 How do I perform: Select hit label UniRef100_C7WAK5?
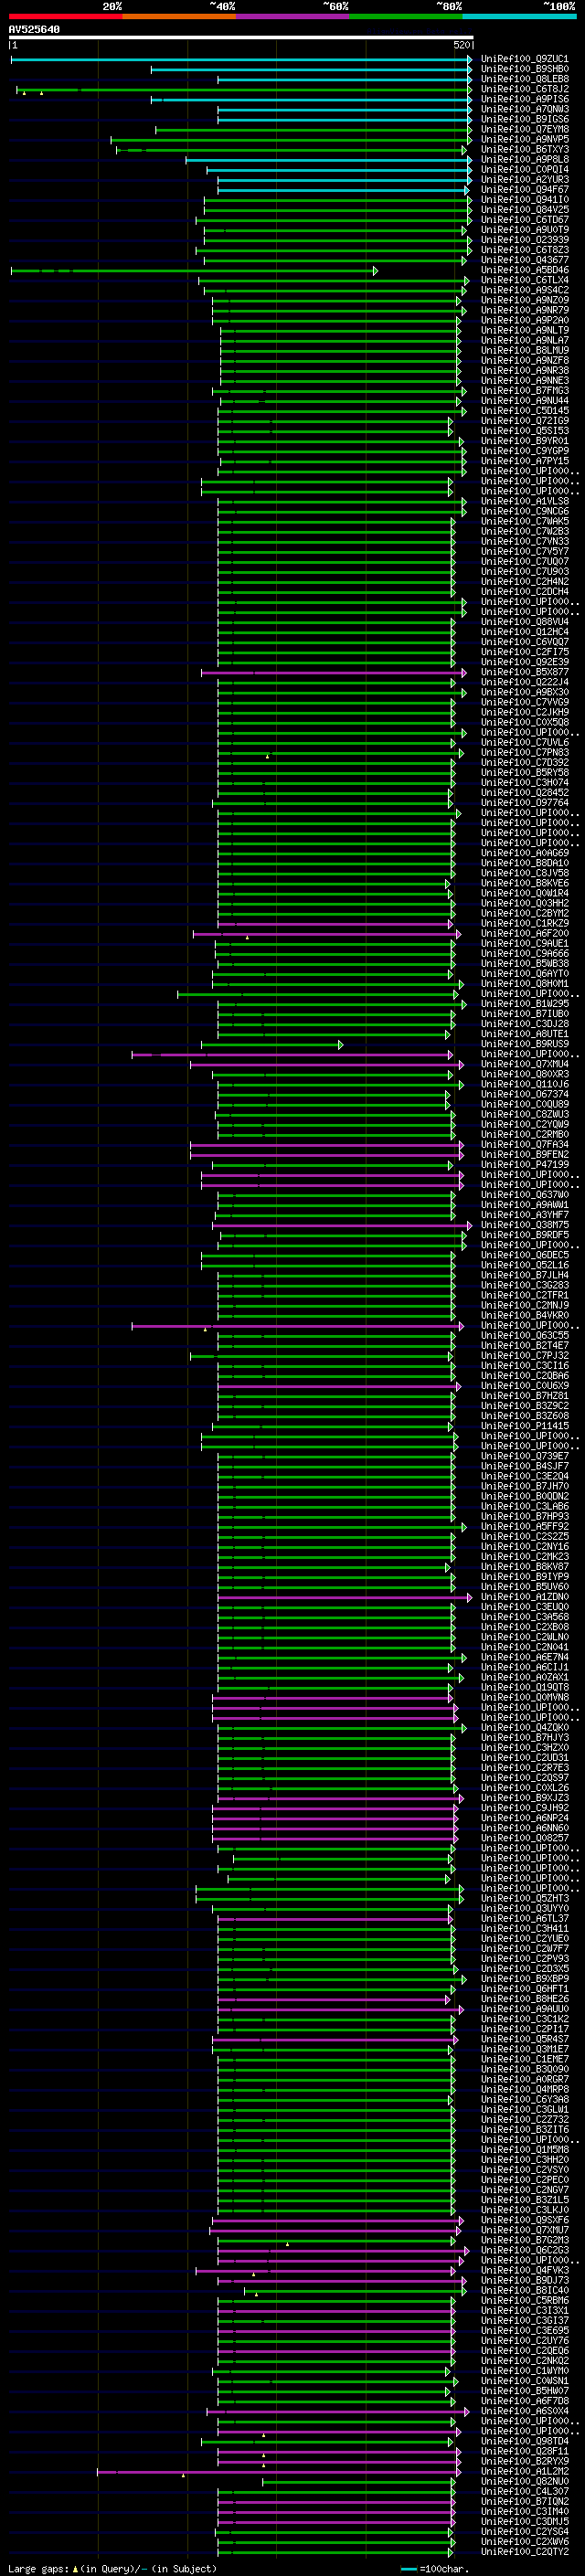(x=525, y=521)
